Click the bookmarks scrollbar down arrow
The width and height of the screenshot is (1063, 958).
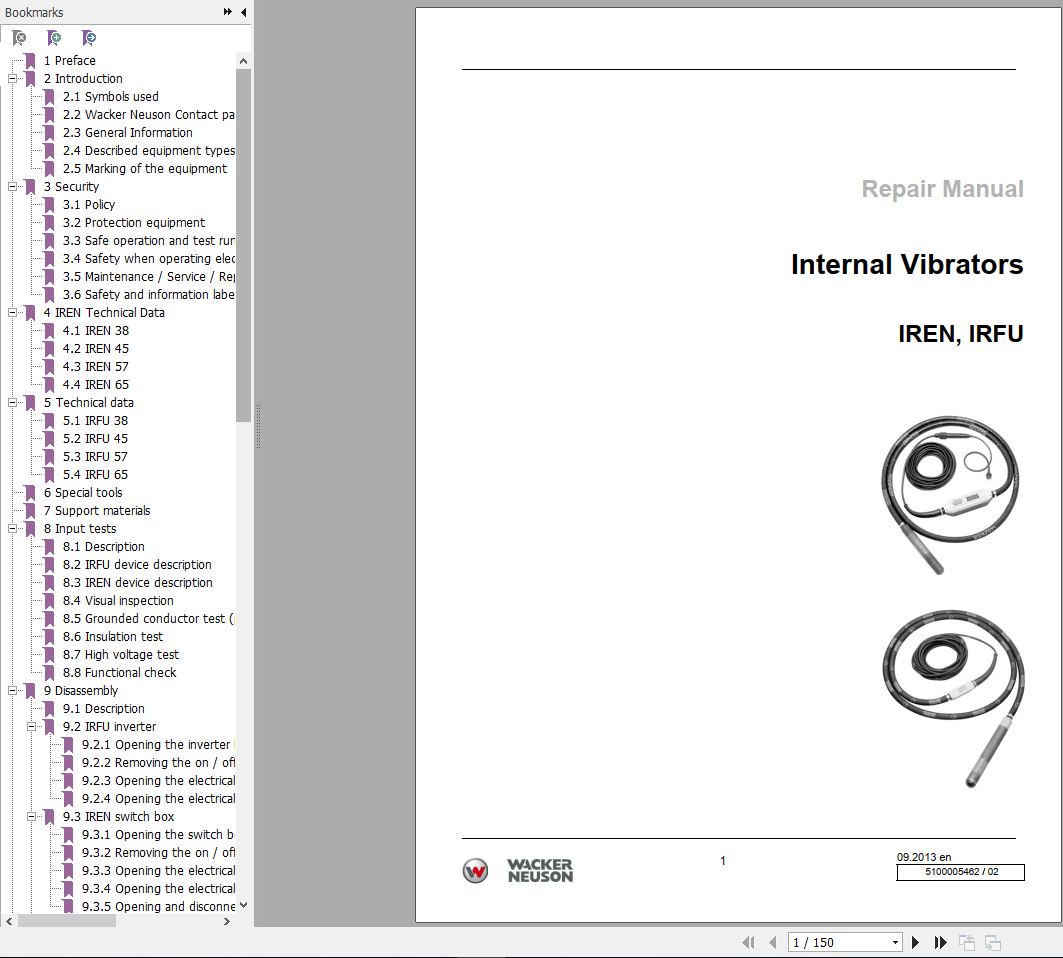point(243,905)
